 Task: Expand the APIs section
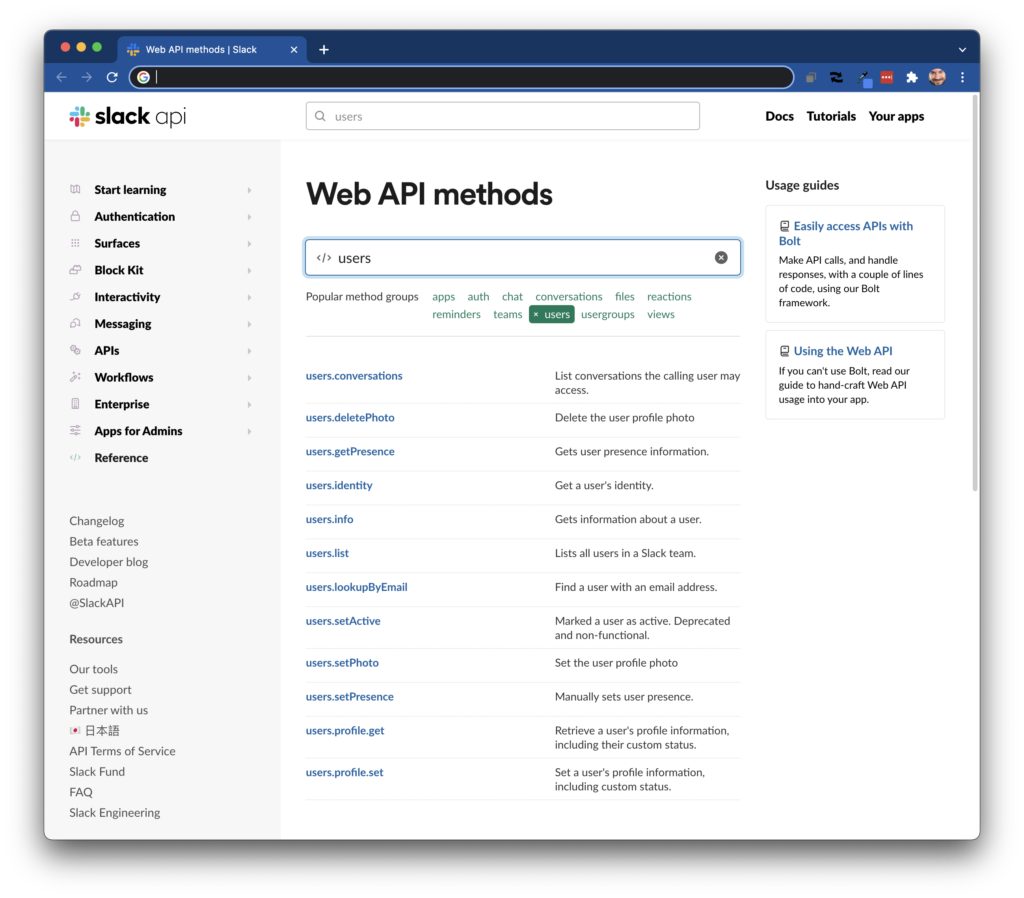point(249,351)
